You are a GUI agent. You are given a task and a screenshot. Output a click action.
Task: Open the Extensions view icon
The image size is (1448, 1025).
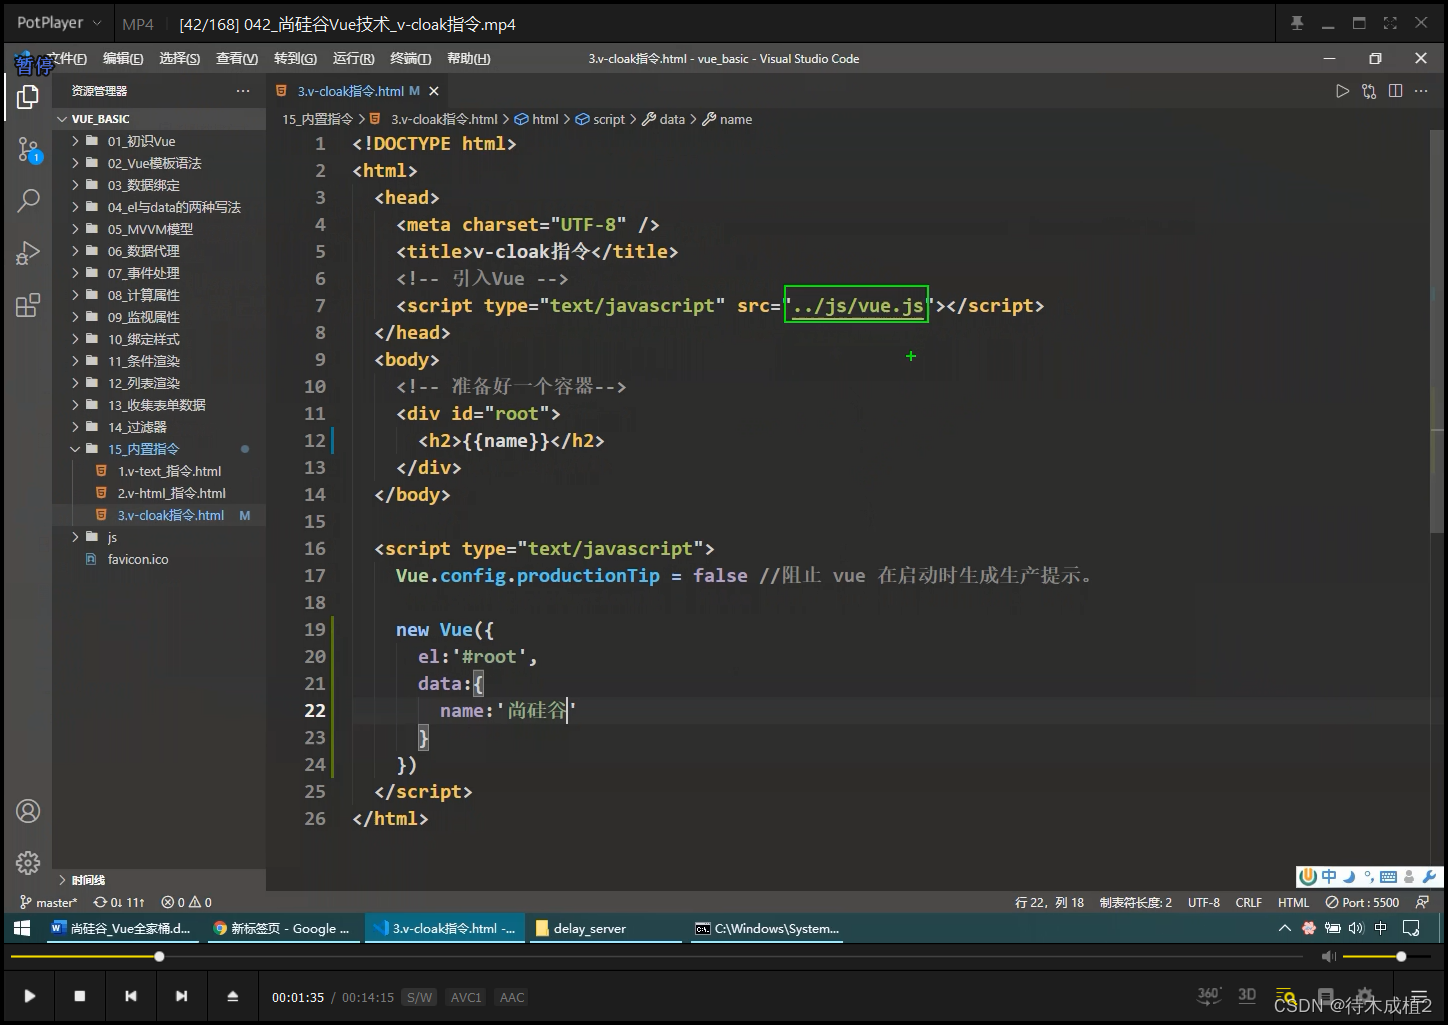coord(28,305)
